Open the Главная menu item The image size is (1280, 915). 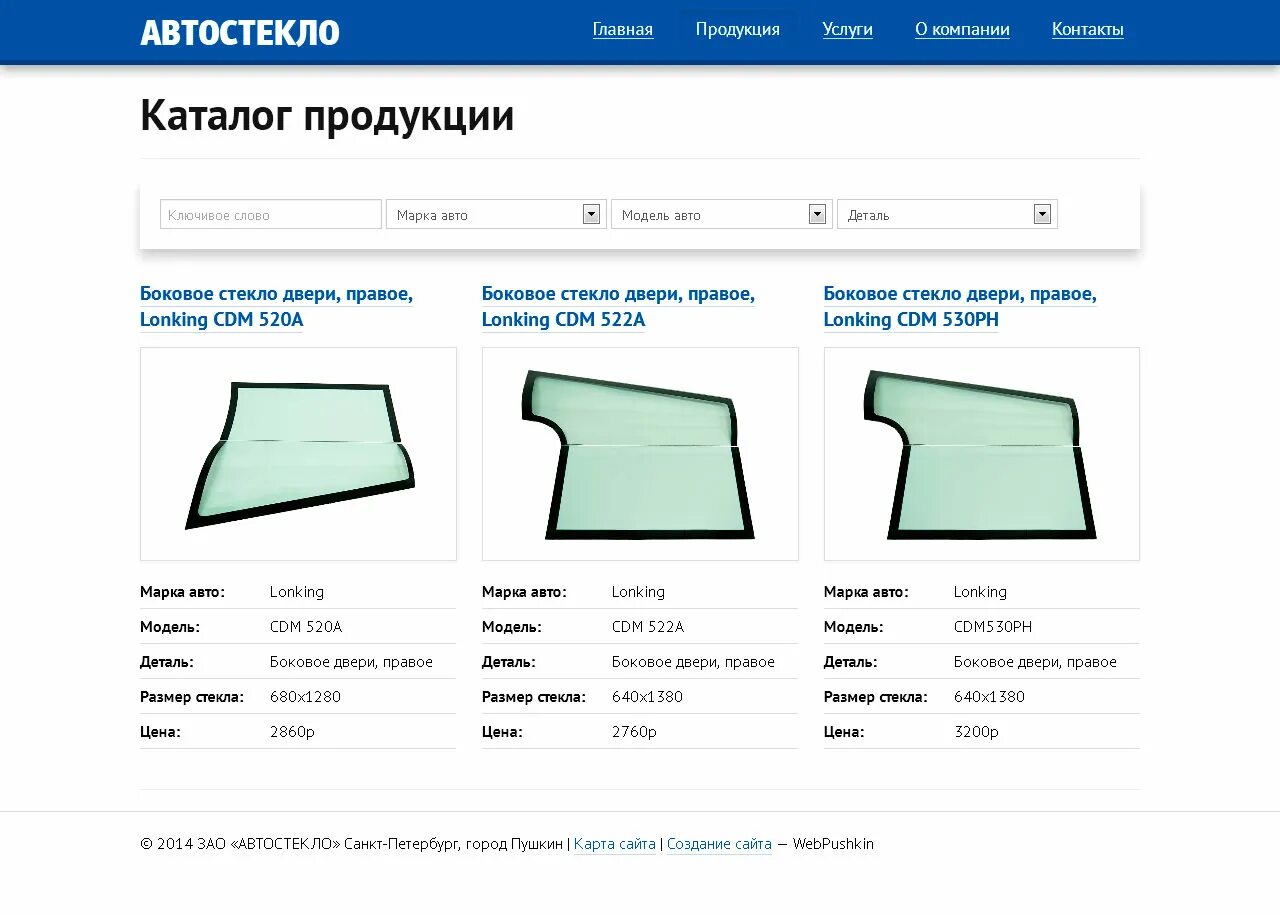click(x=622, y=29)
